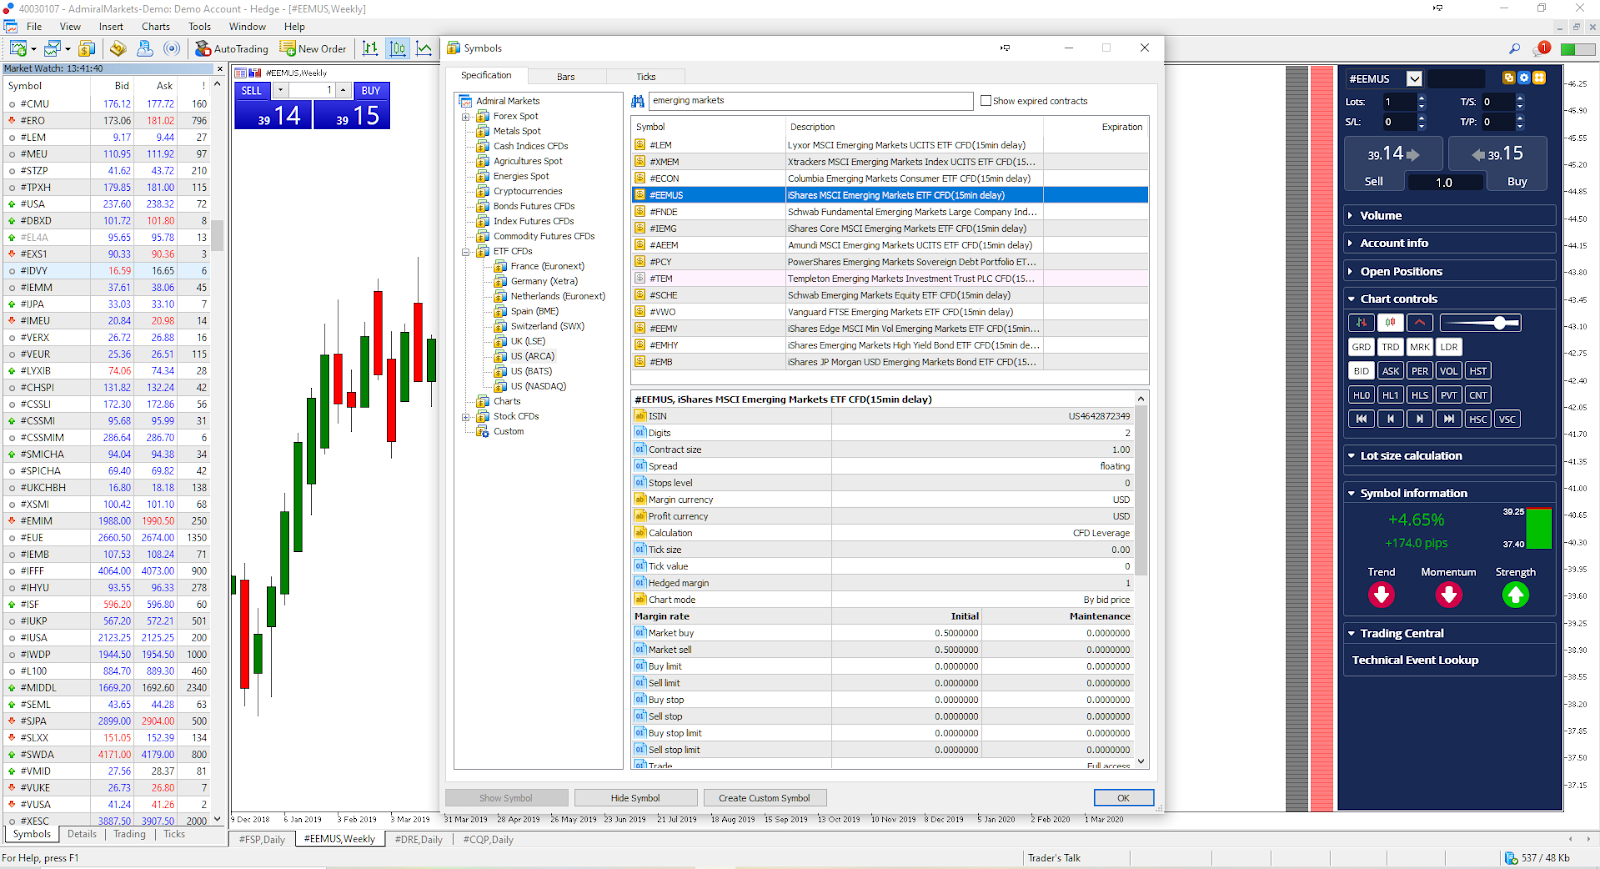Switch chart to line chart icon
This screenshot has width=1600, height=869.
point(424,48)
